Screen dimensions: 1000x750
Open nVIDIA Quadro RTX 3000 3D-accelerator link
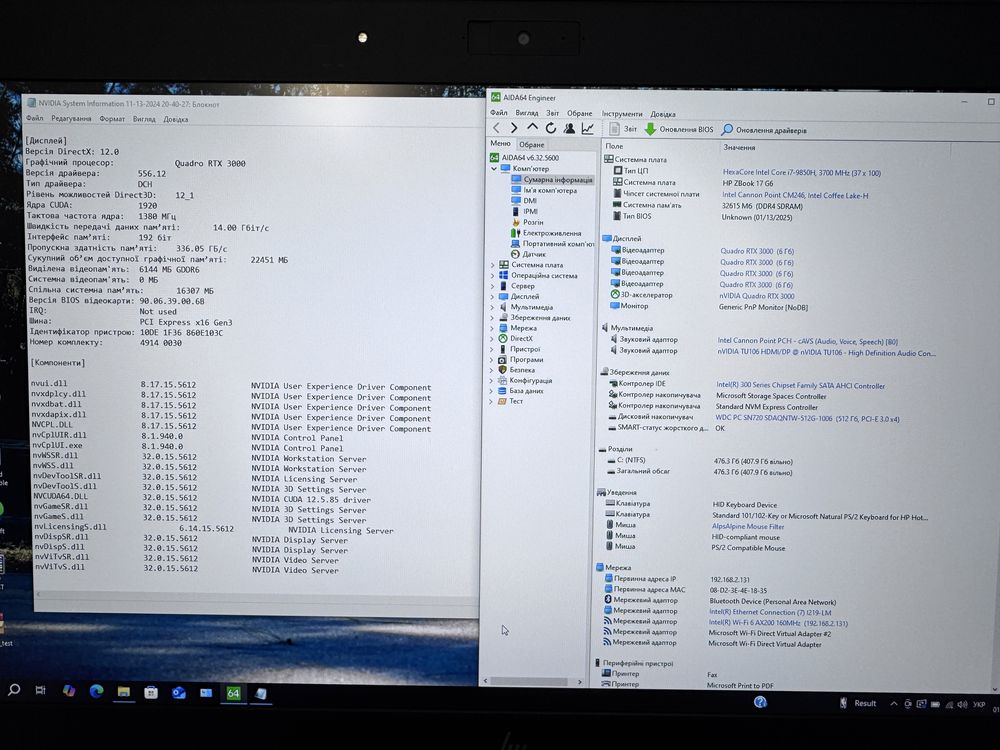[x=757, y=296]
